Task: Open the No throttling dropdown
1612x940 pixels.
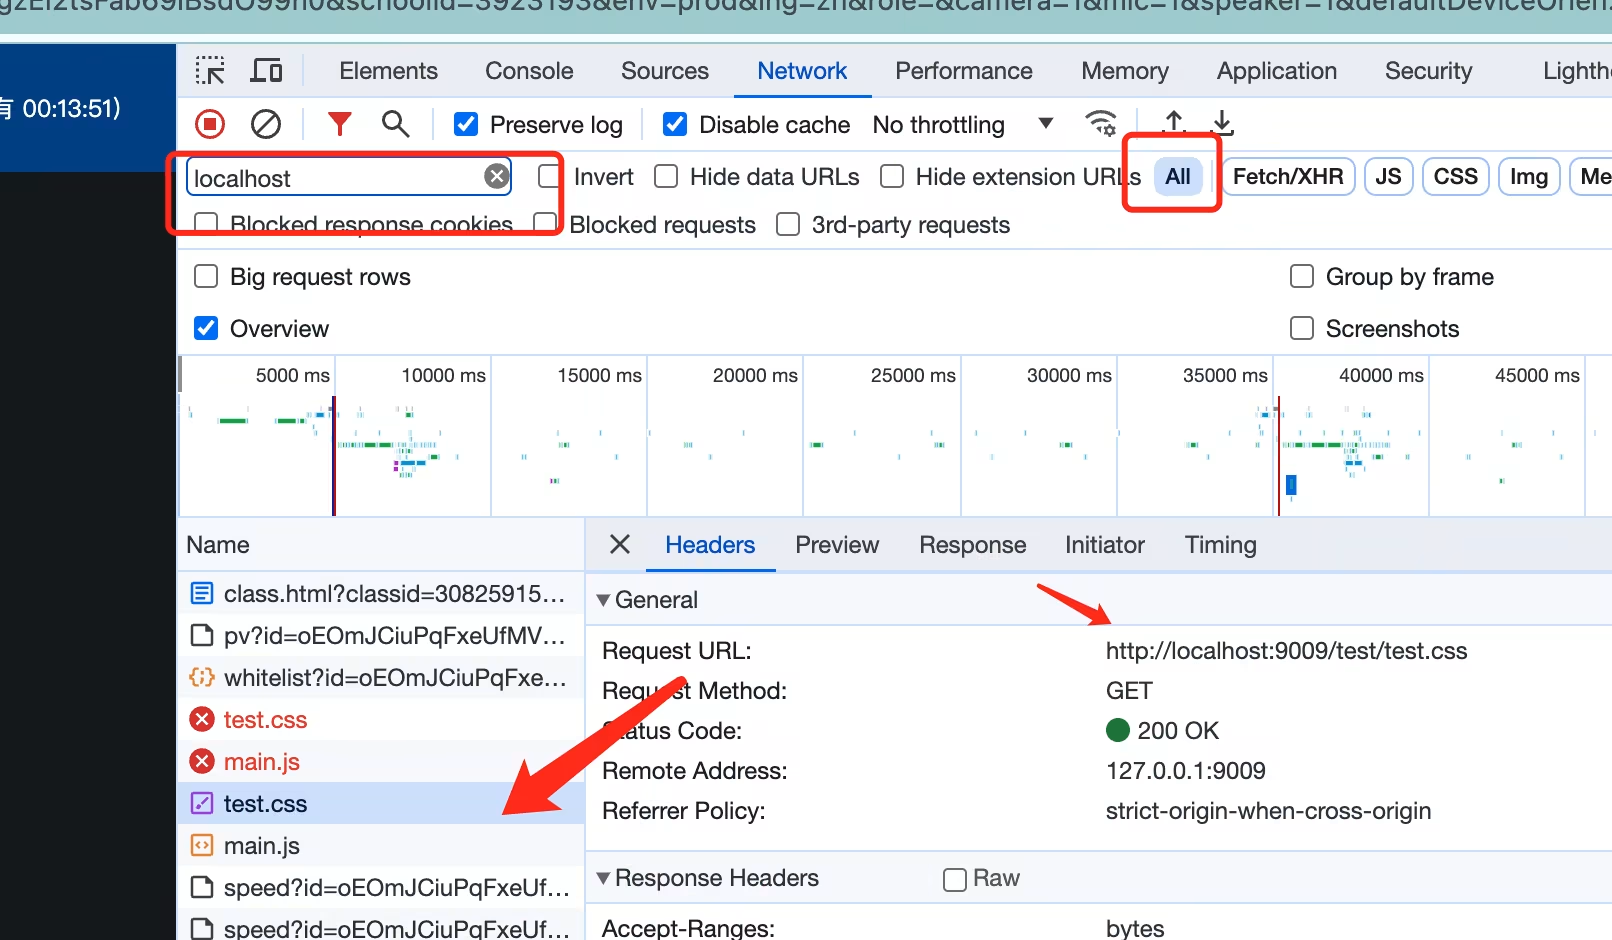Action: pos(962,124)
